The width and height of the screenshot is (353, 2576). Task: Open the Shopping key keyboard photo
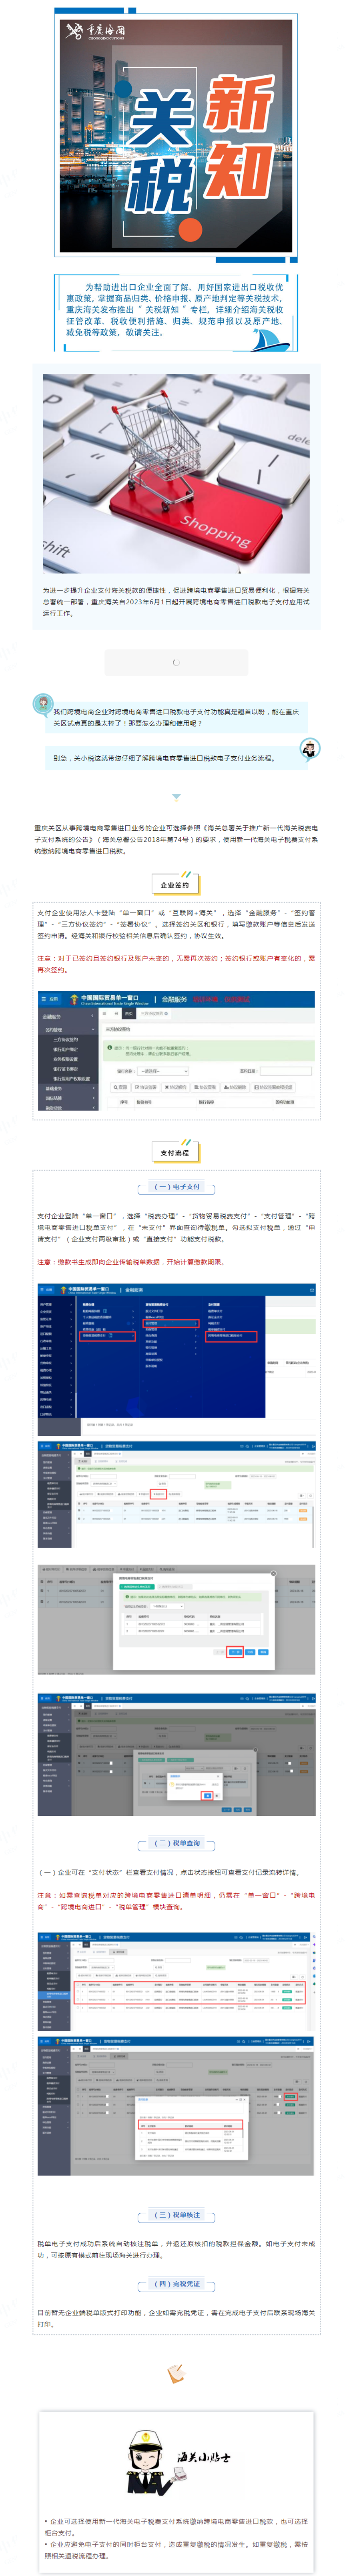[176, 475]
